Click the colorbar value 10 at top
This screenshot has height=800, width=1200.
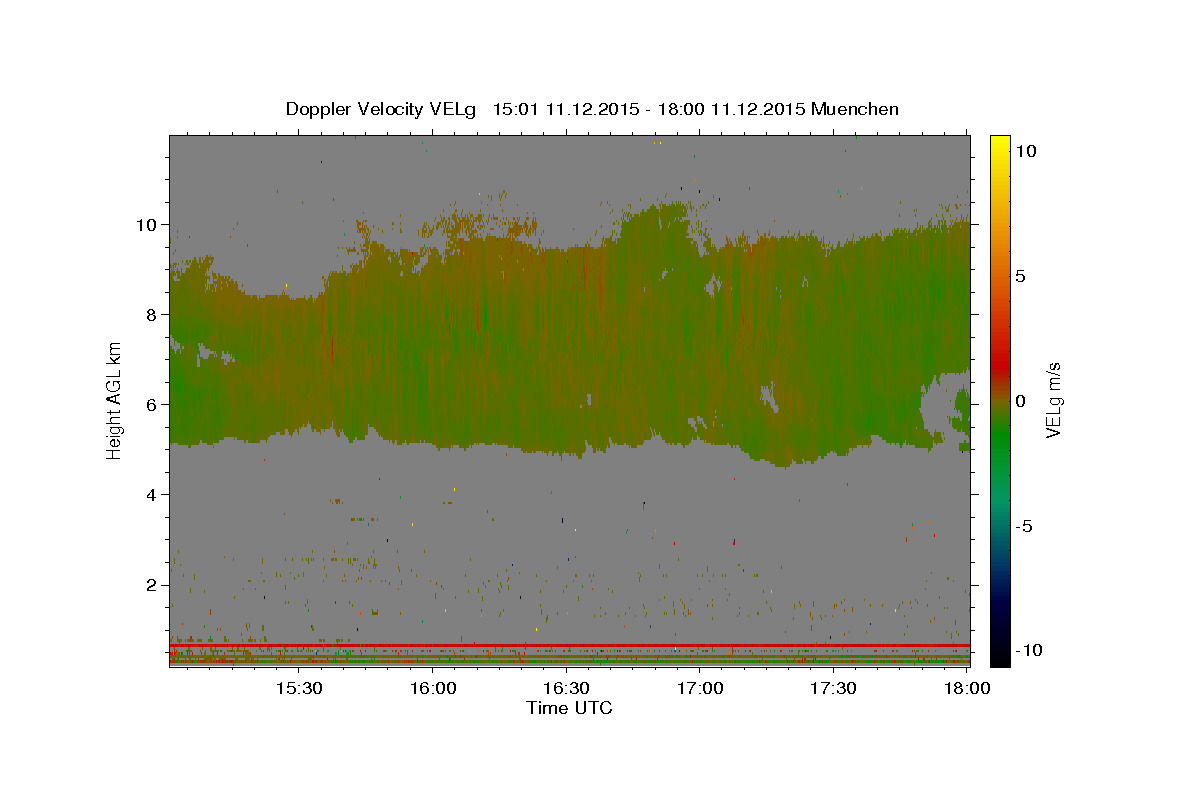click(x=1026, y=151)
